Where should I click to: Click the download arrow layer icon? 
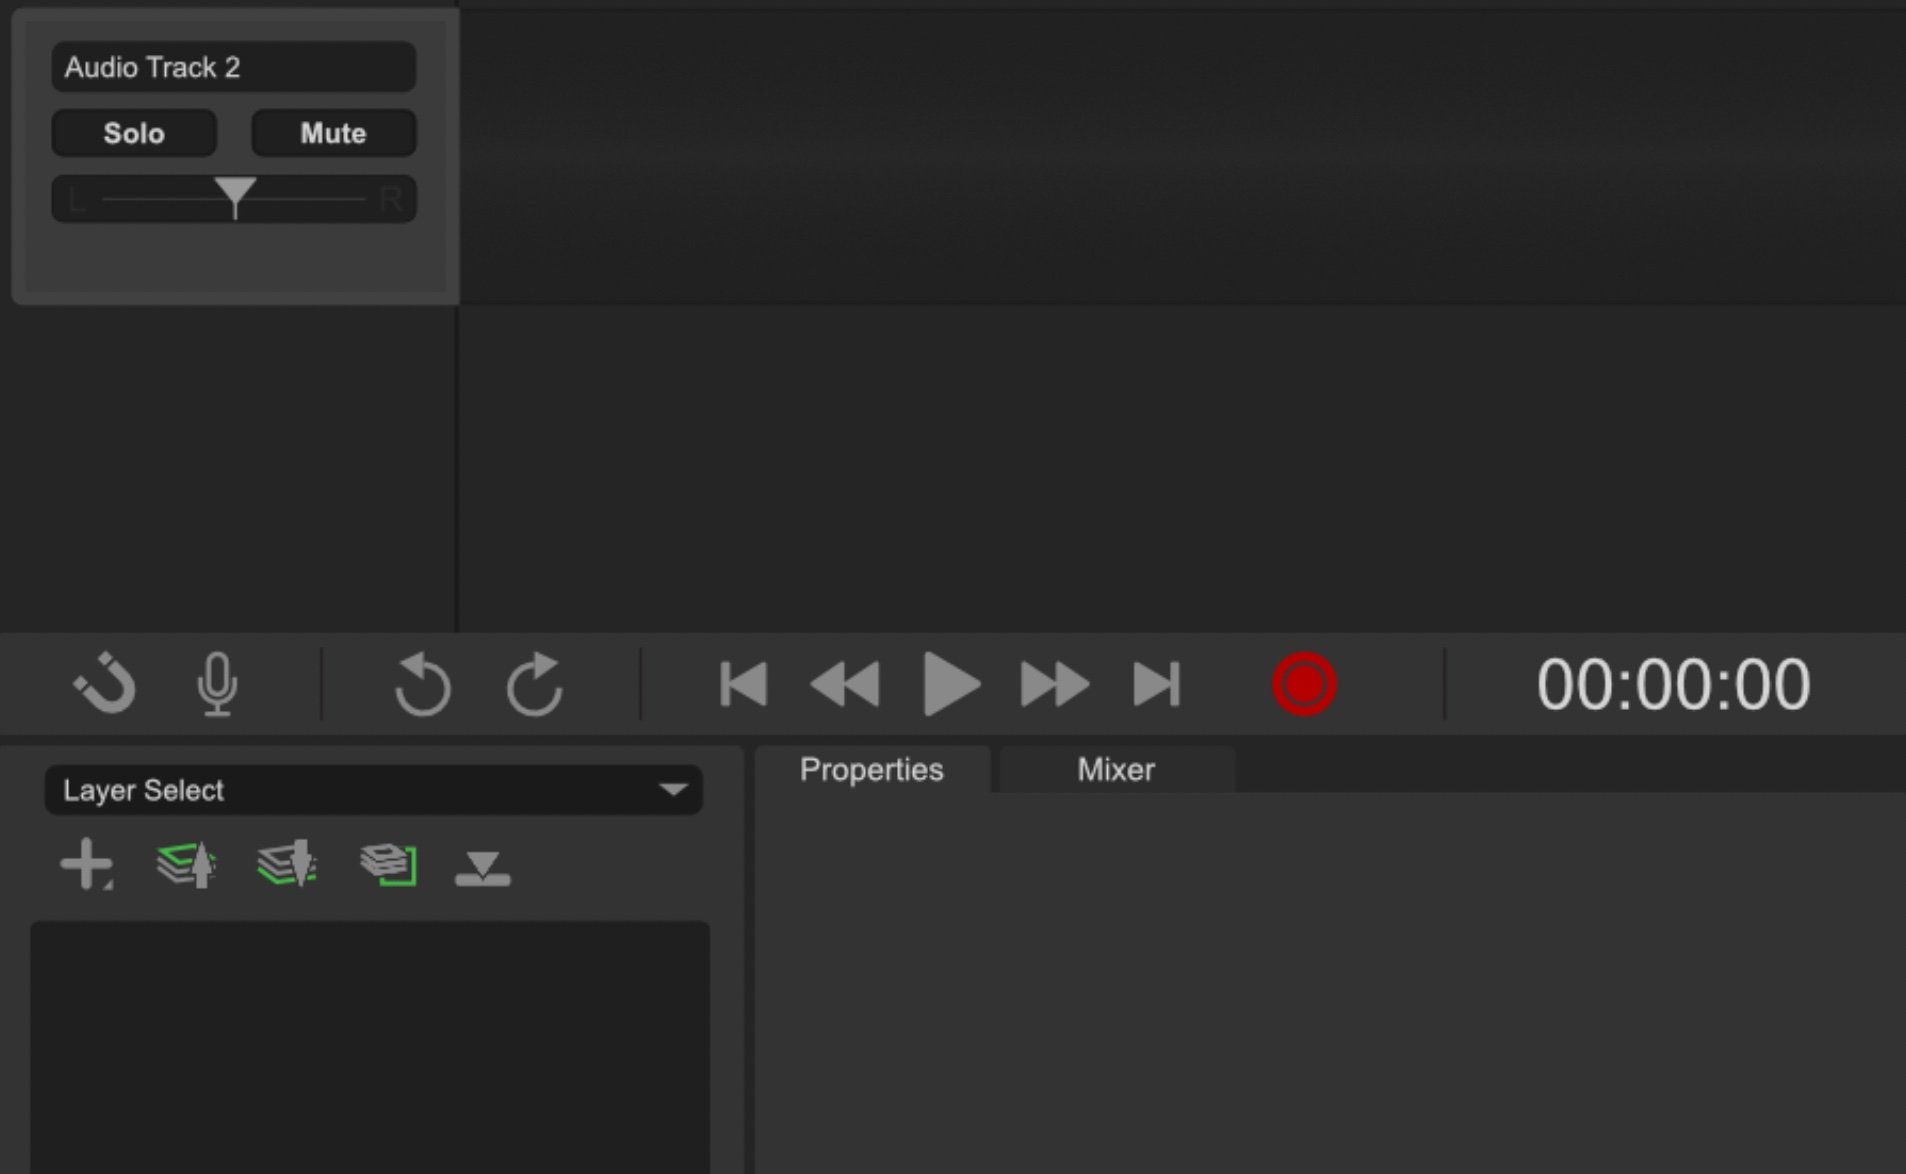tap(483, 868)
